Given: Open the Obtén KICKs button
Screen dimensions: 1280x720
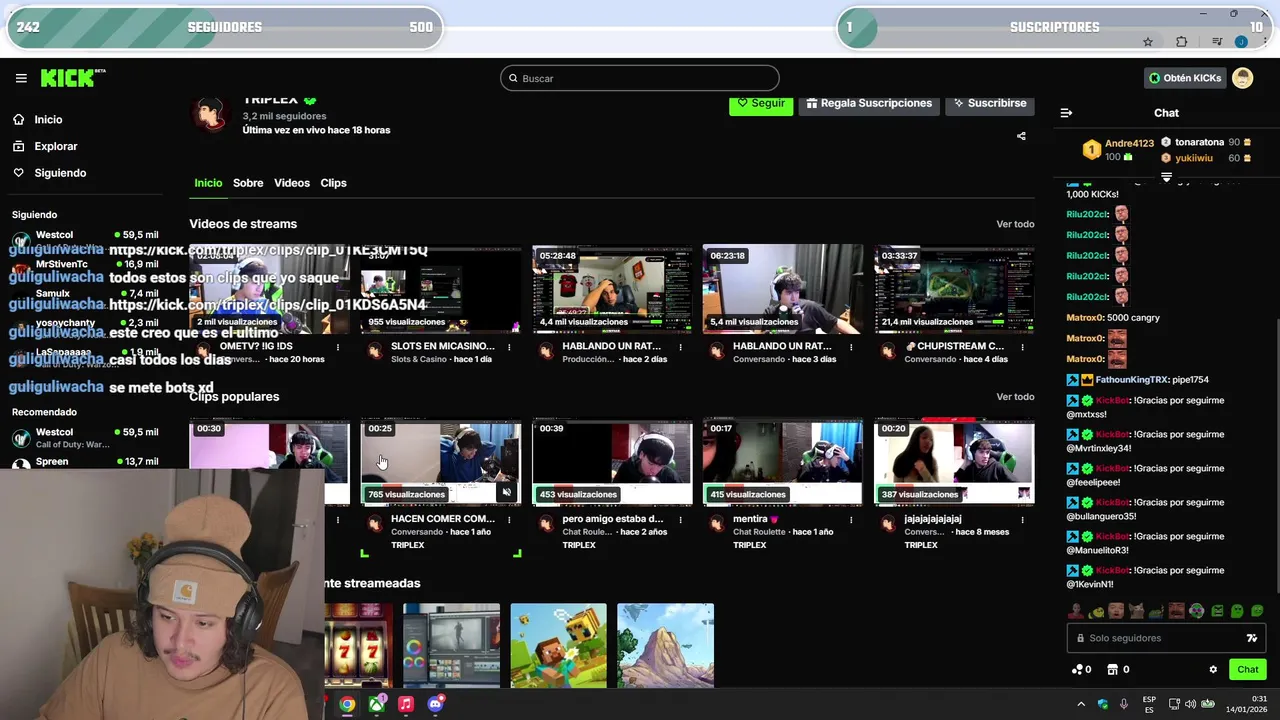Looking at the screenshot, I should coord(1185,78).
